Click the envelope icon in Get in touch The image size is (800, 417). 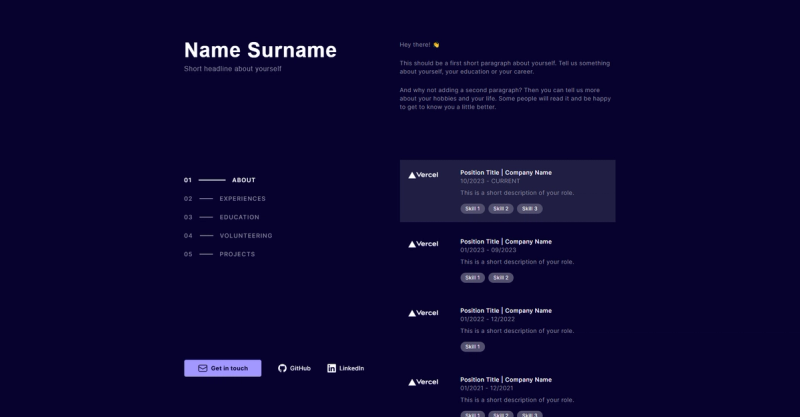pos(203,368)
